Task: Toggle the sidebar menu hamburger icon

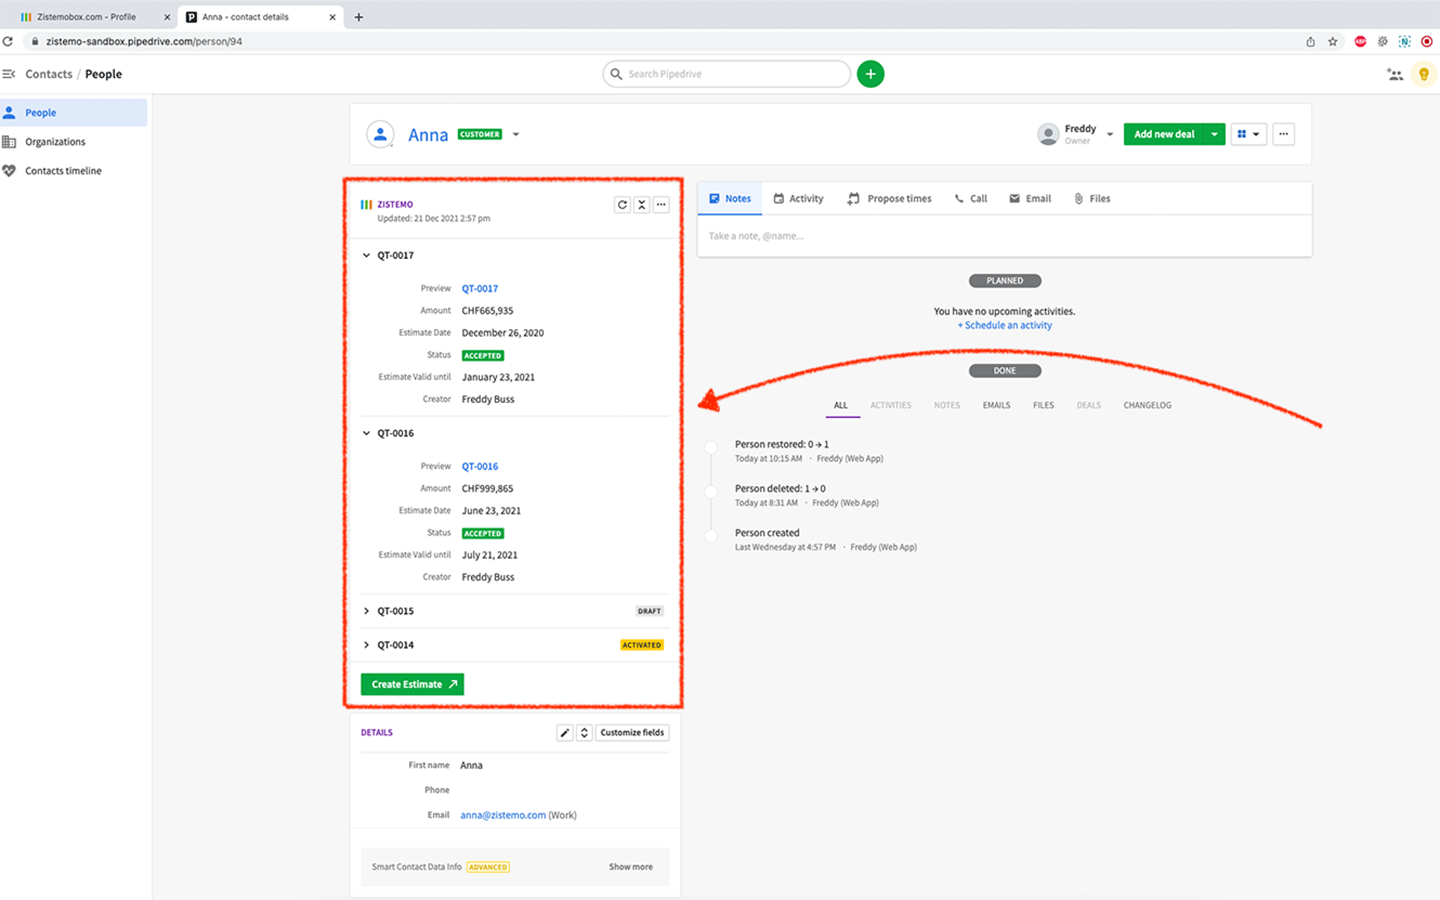Action: [x=9, y=74]
